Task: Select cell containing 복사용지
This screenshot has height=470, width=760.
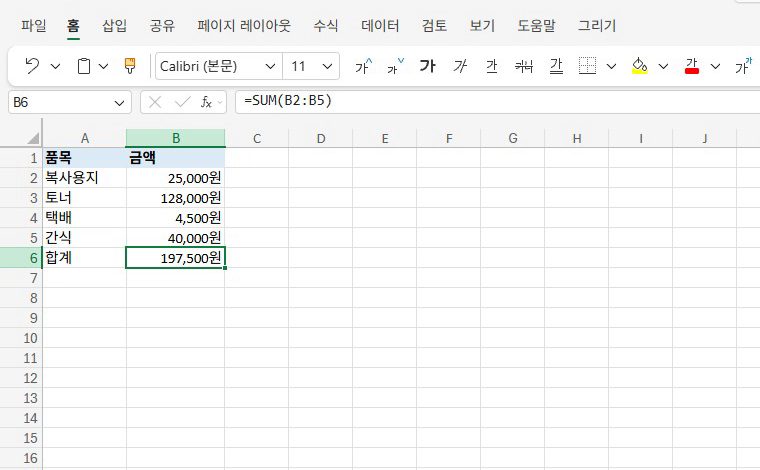Action: click(84, 178)
